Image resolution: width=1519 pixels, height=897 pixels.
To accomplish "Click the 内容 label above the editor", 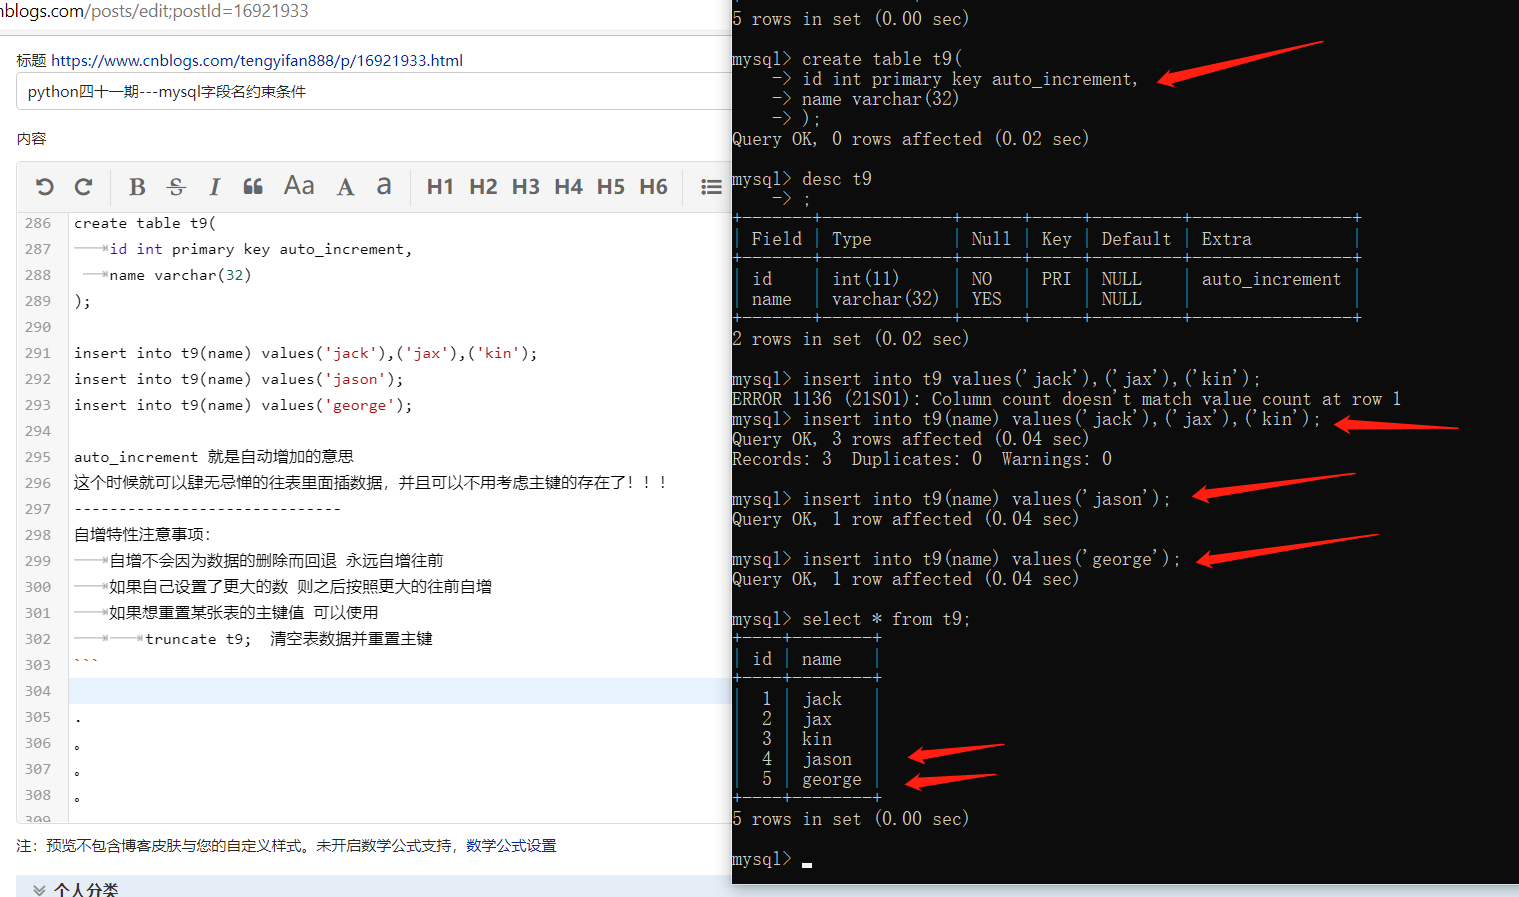I will pos(31,139).
